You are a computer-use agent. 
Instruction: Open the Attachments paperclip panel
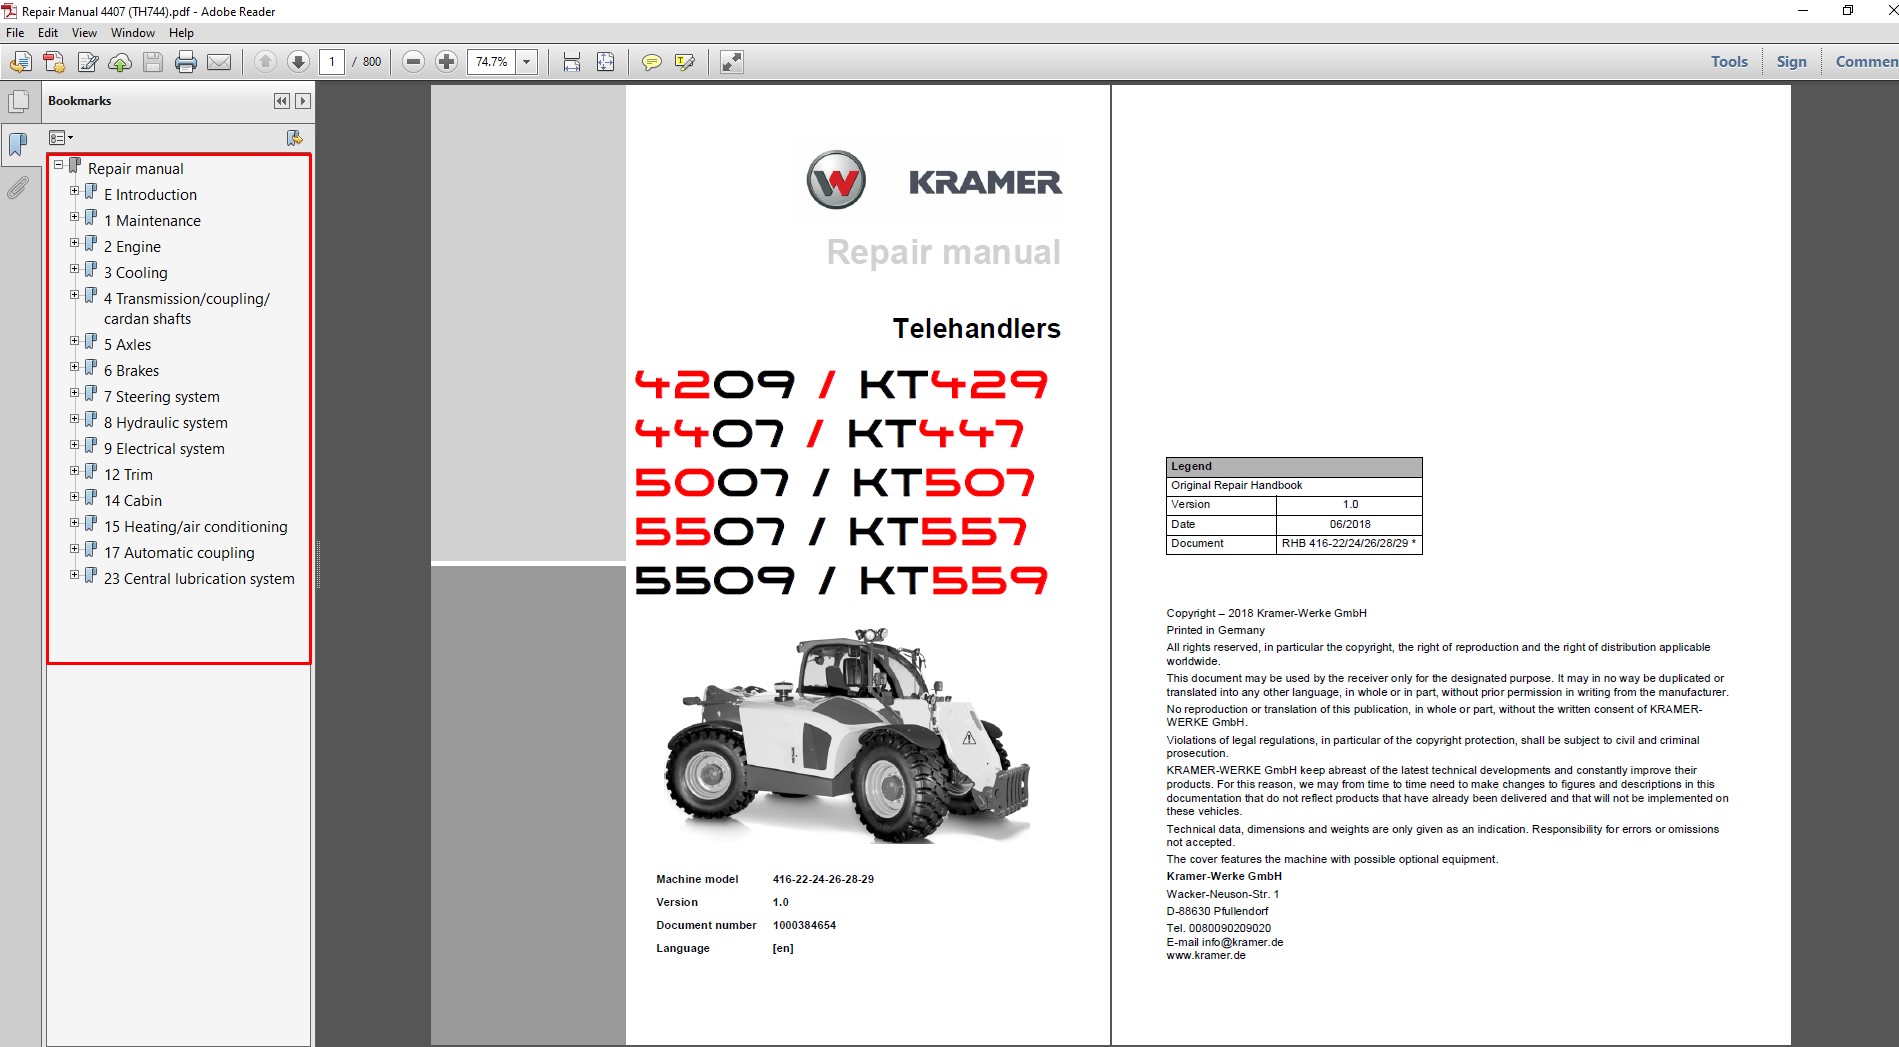point(19,188)
